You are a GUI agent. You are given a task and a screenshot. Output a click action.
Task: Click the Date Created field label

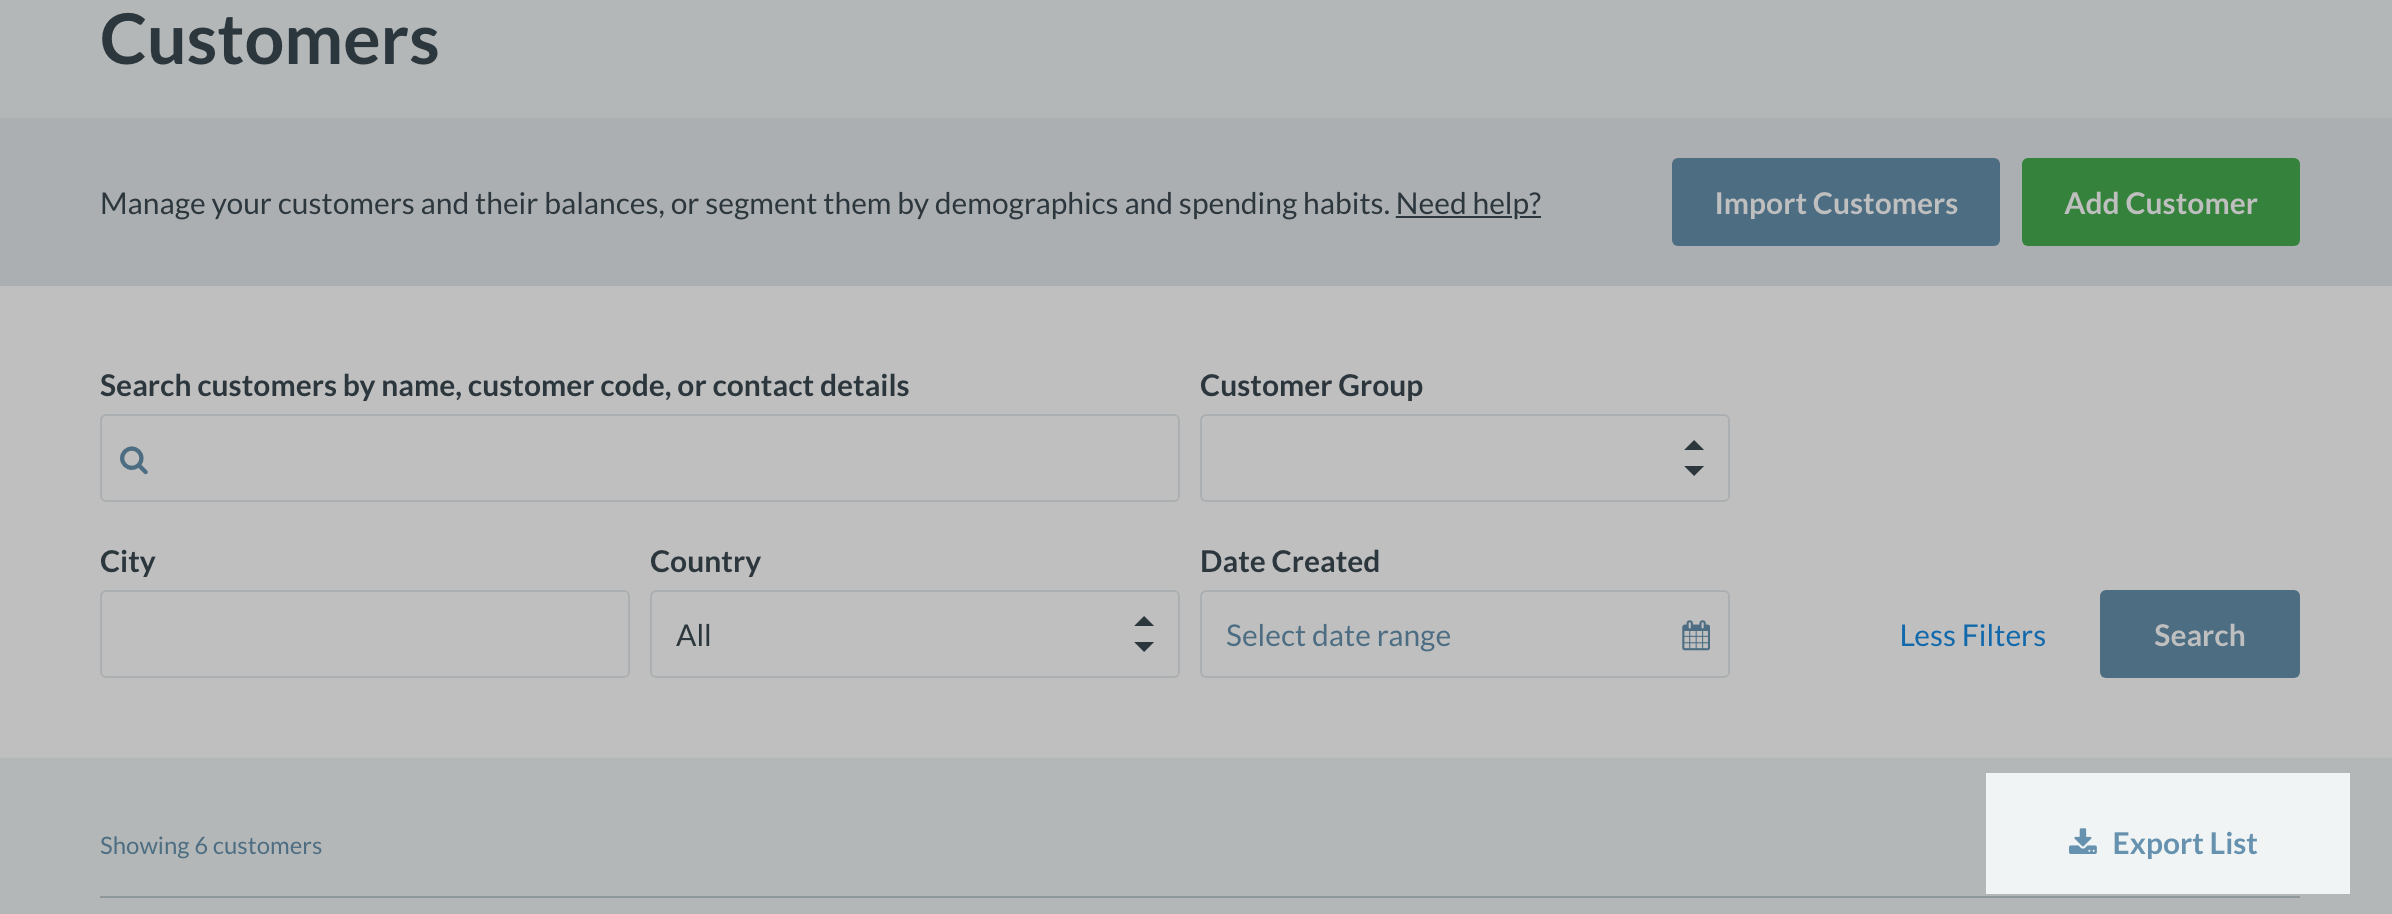(1289, 561)
